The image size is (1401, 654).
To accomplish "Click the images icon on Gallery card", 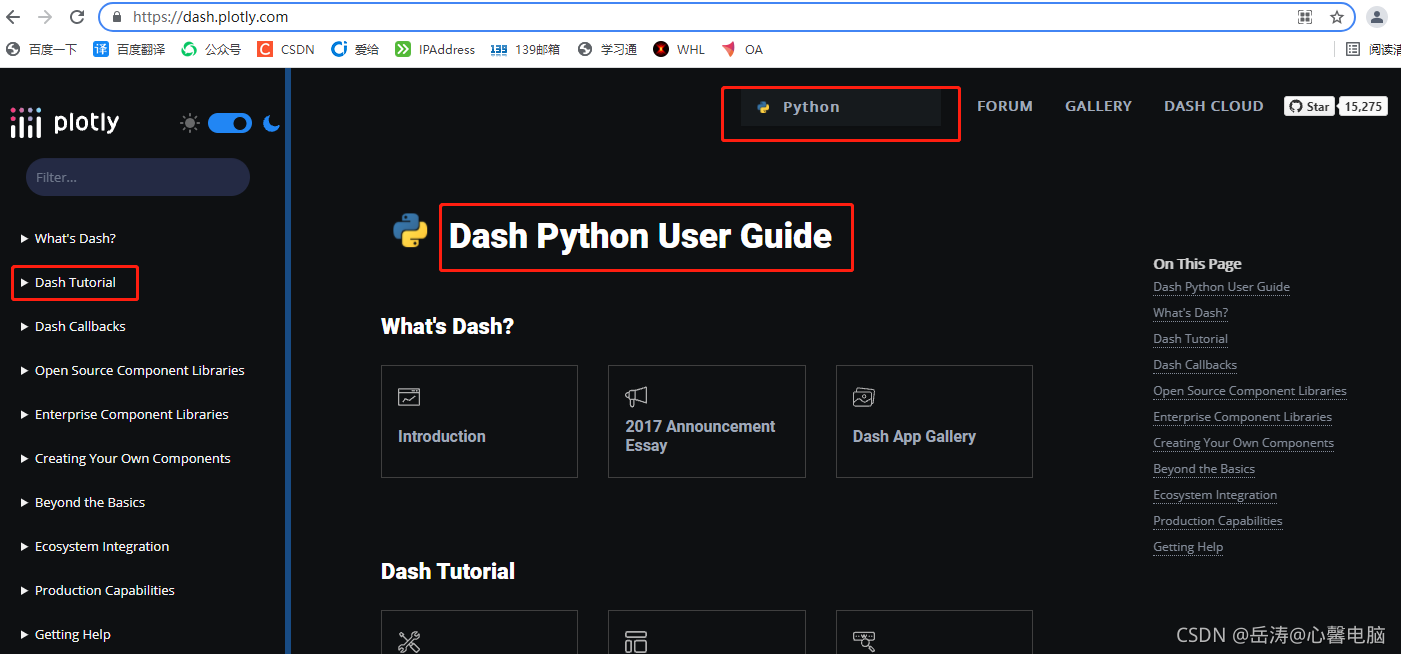I will click(864, 397).
